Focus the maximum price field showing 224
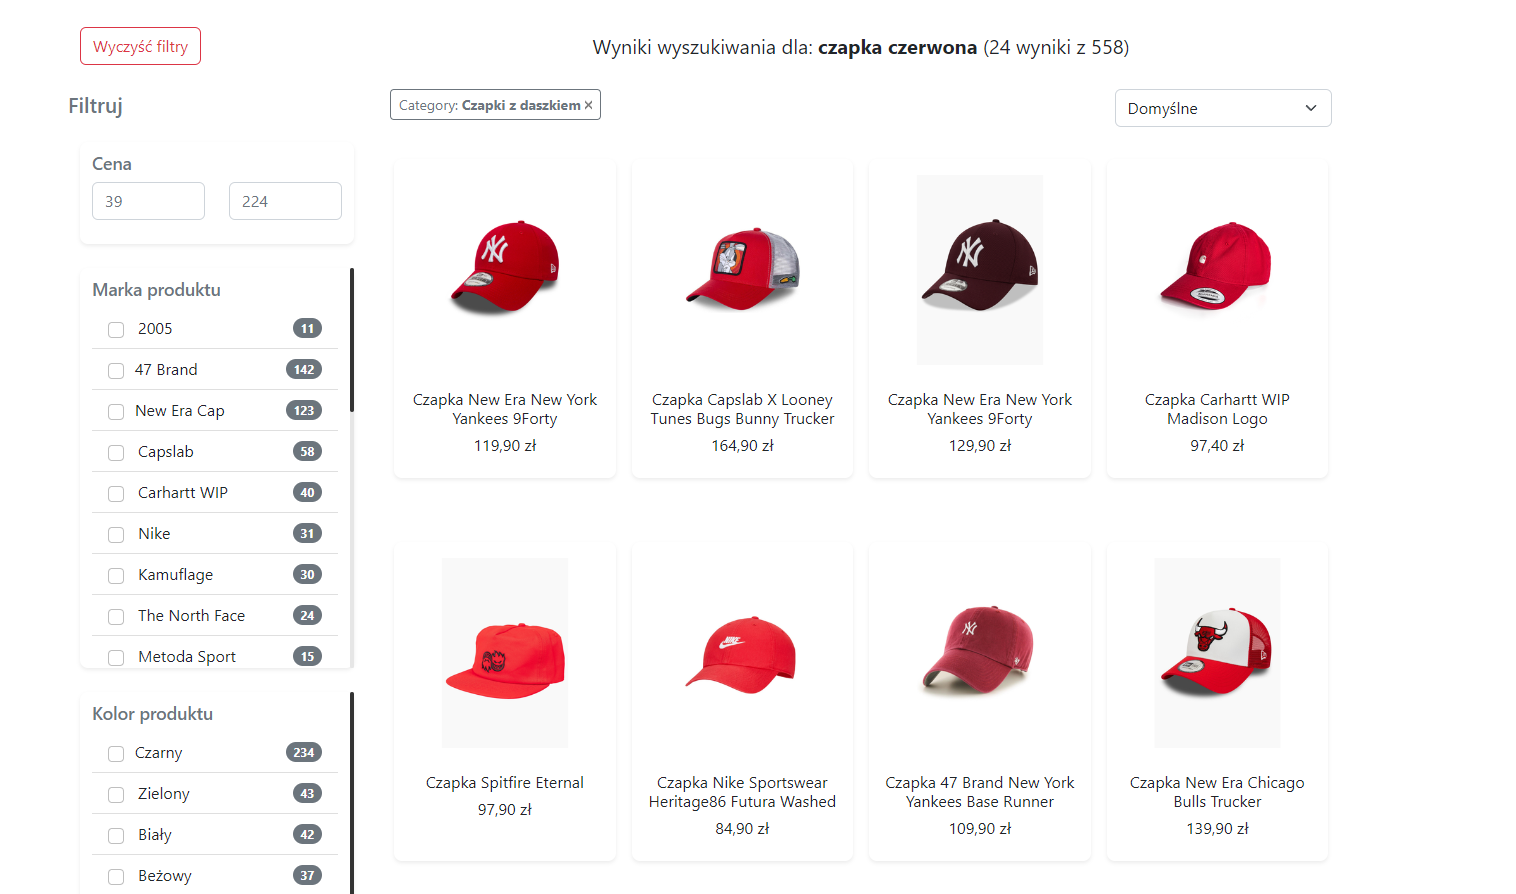Screen dimensions: 1516x894 [285, 201]
